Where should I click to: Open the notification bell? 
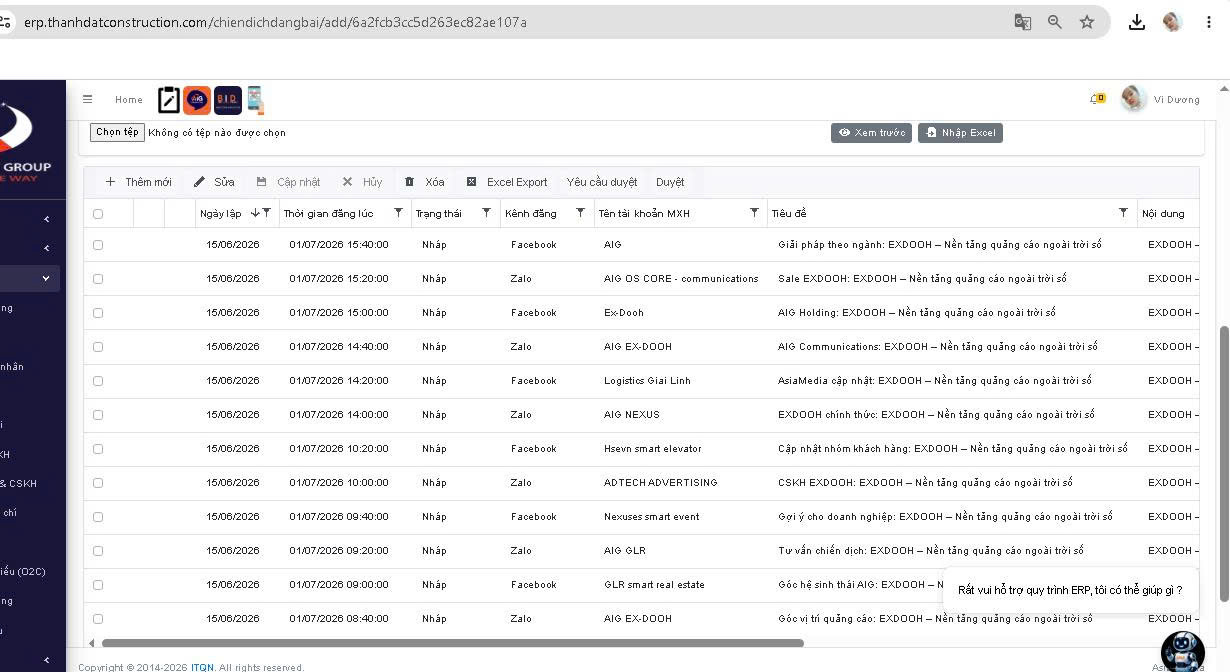1096,99
